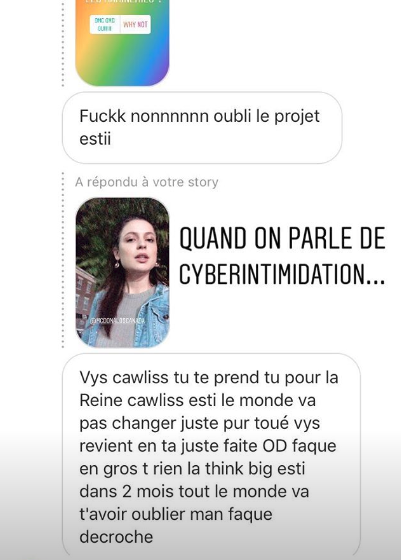The height and width of the screenshot is (560, 401).
Task: Click the dotted reply line beside woman's story
Action: tap(63, 260)
